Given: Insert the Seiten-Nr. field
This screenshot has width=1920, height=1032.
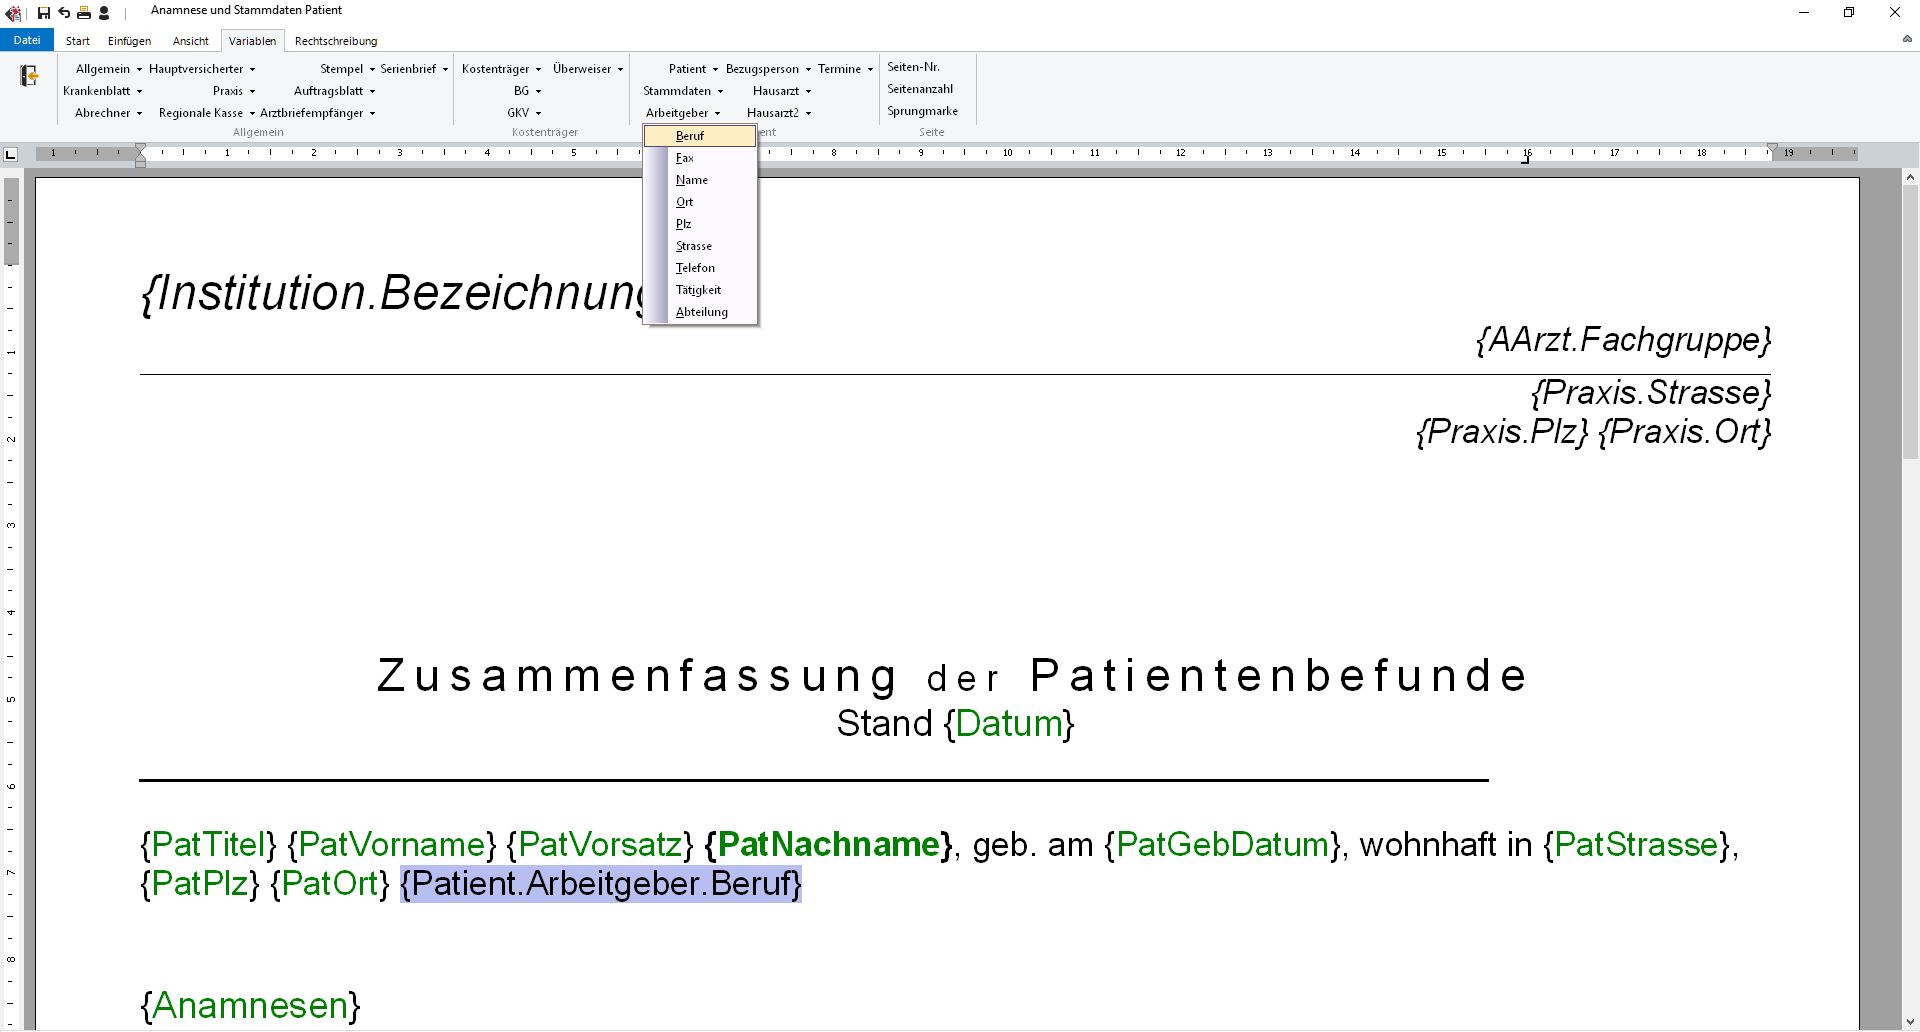Looking at the screenshot, I should click(x=913, y=67).
